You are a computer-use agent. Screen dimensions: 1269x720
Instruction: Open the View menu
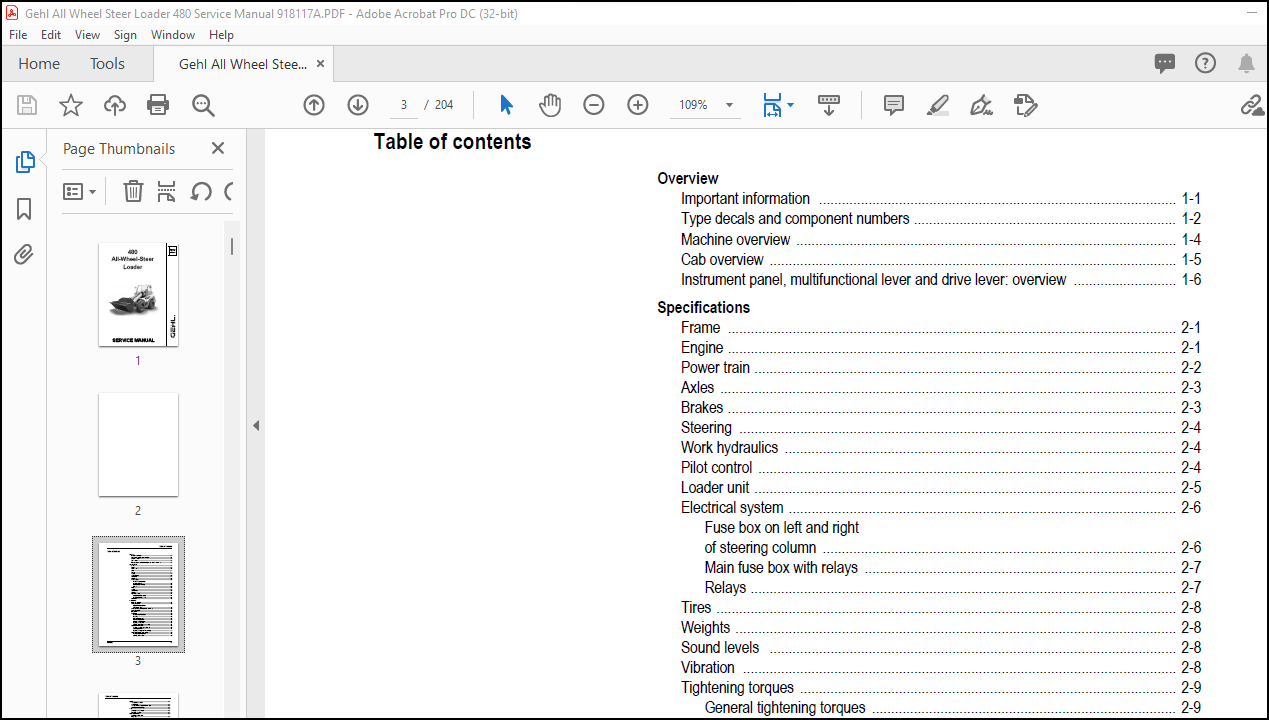tap(87, 34)
